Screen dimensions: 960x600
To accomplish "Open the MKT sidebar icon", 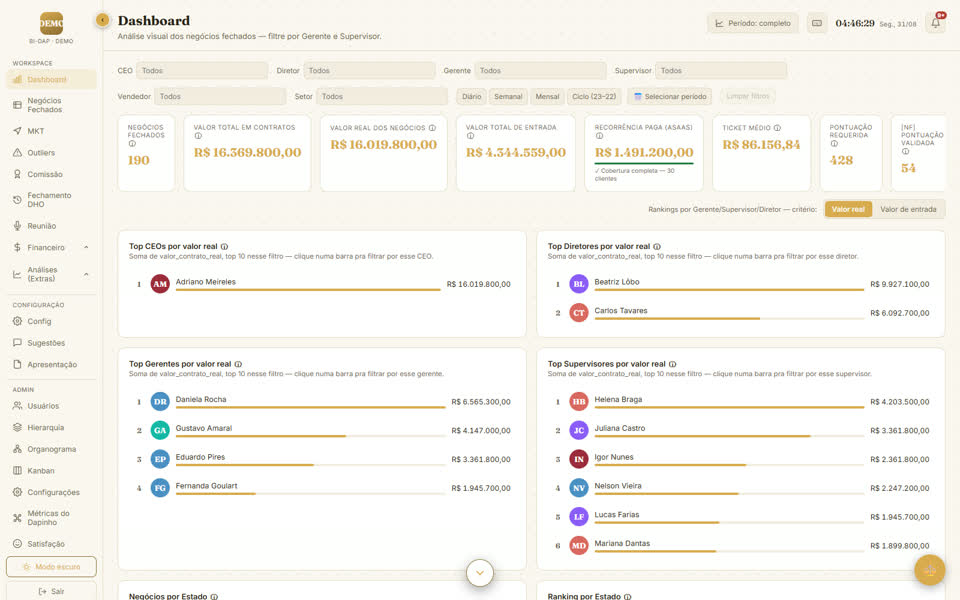I will [17, 131].
